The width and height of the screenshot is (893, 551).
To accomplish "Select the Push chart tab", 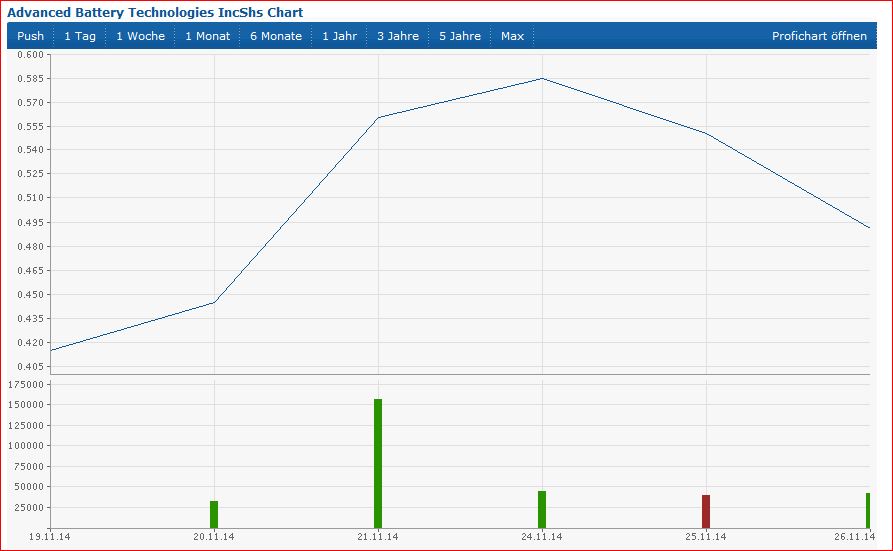I will tap(31, 36).
